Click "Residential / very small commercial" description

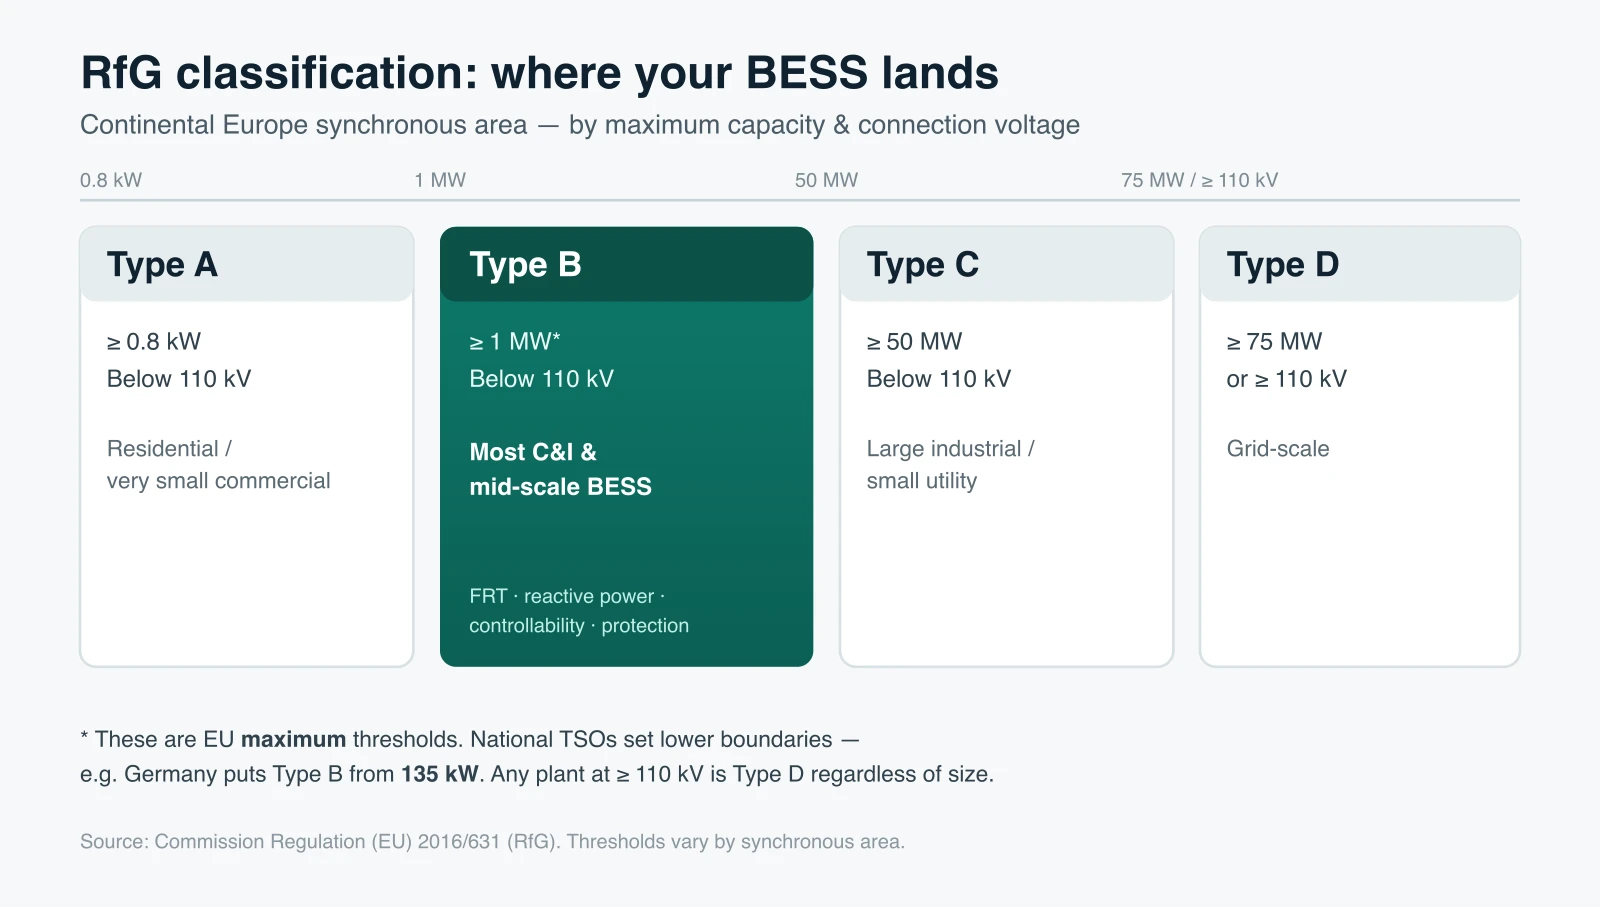coord(218,465)
